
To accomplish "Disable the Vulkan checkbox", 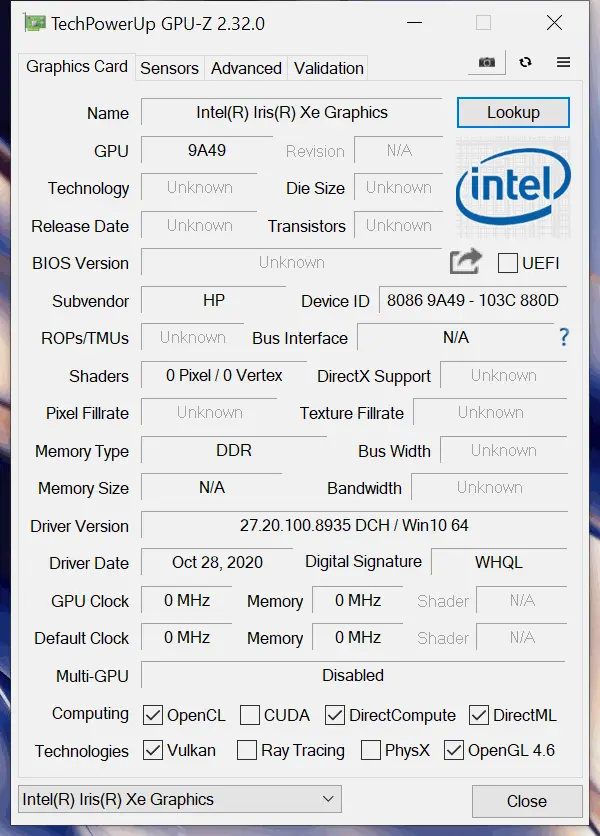I will [153, 751].
